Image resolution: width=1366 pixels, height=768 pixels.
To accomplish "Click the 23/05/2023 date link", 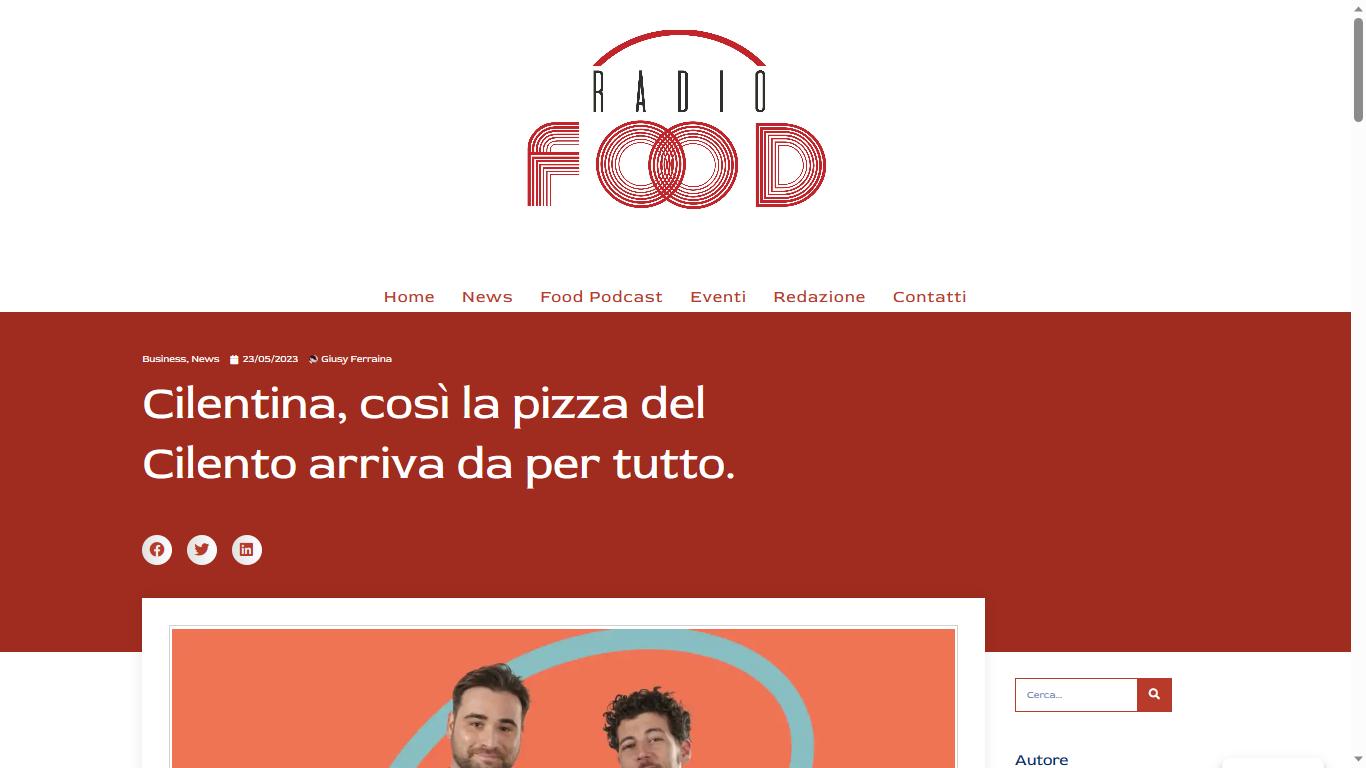I will pyautogui.click(x=270, y=359).
